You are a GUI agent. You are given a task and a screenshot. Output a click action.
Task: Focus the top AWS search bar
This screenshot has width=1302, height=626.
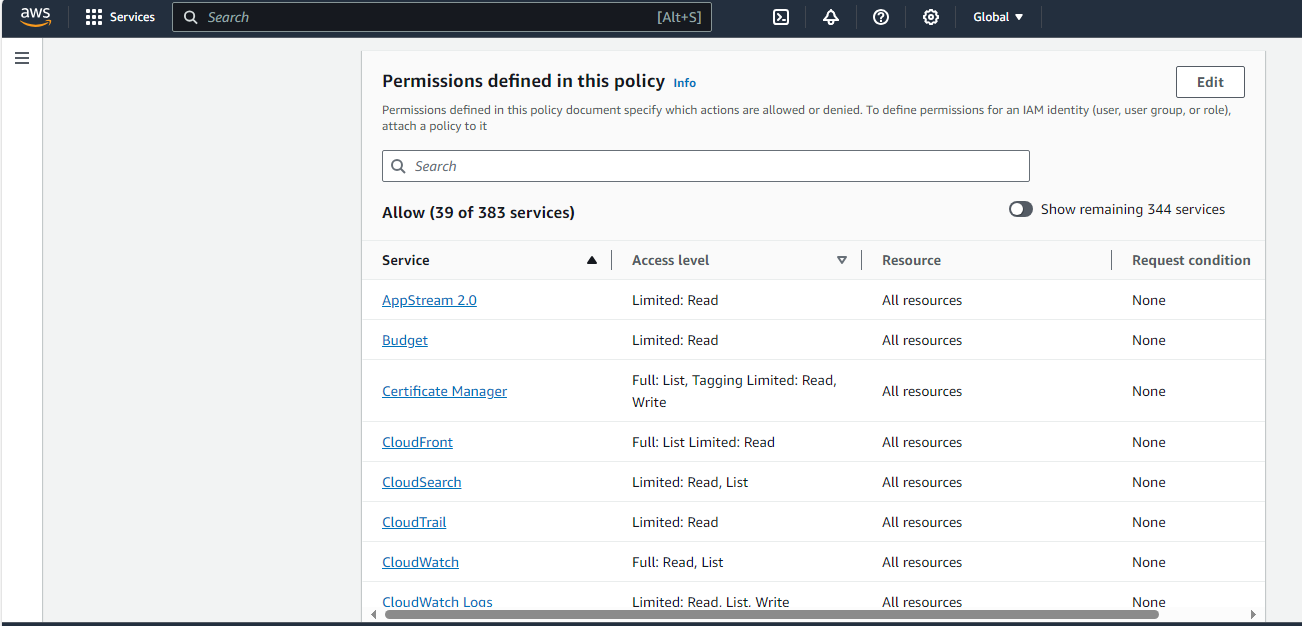(x=442, y=17)
